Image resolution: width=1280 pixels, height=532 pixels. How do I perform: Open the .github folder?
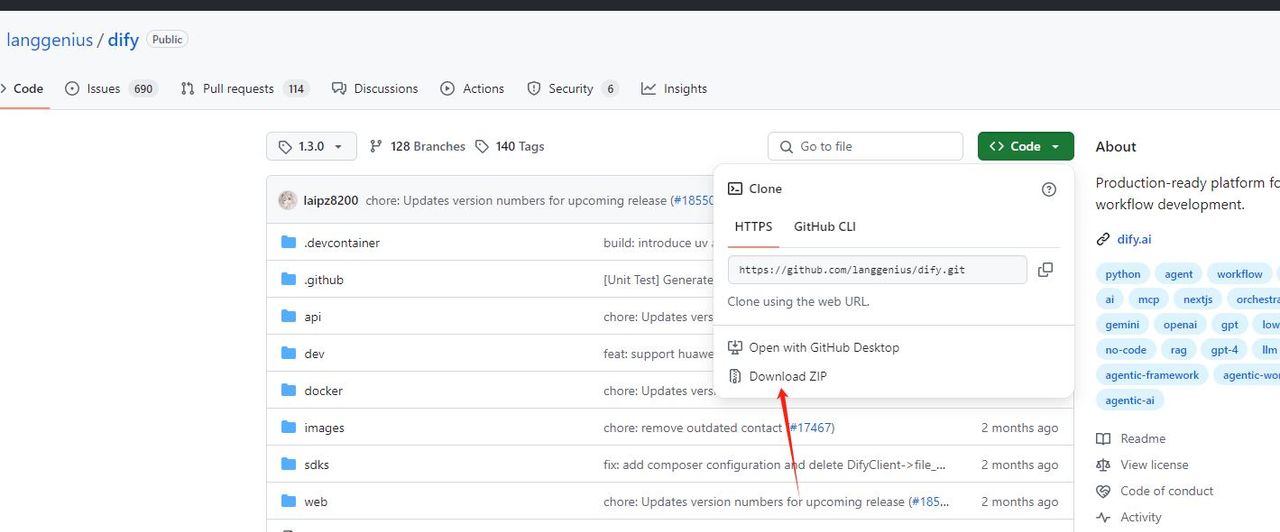pyautogui.click(x=324, y=280)
